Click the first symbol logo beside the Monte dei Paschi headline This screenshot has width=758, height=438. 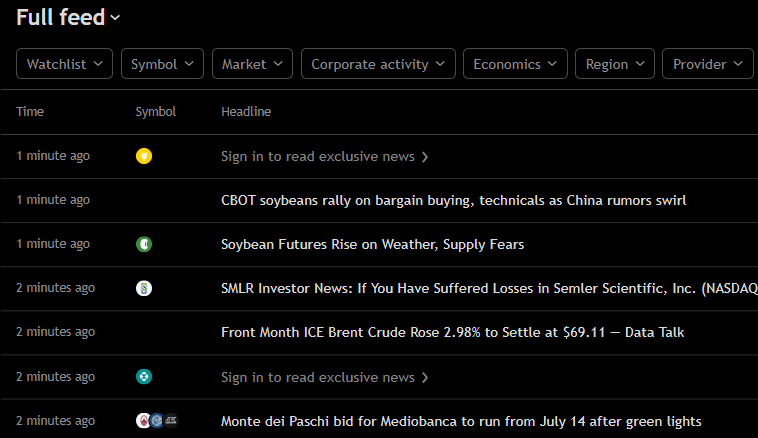pos(143,421)
